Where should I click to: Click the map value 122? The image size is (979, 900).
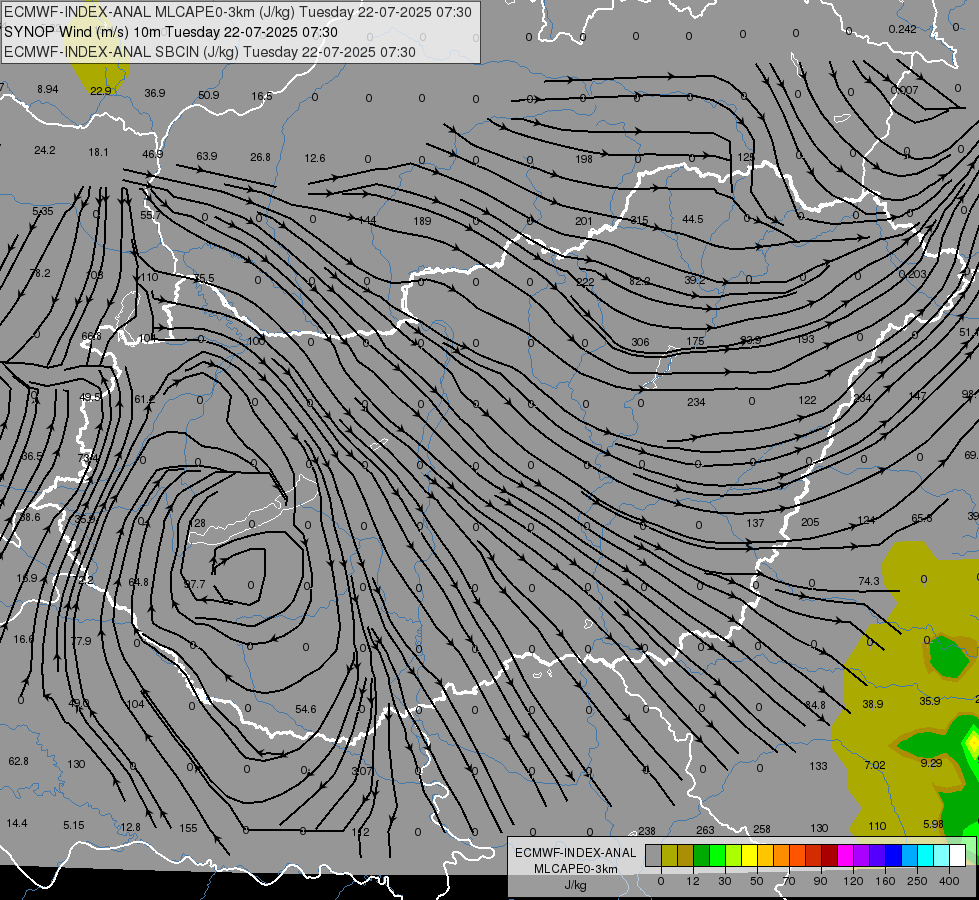[807, 400]
